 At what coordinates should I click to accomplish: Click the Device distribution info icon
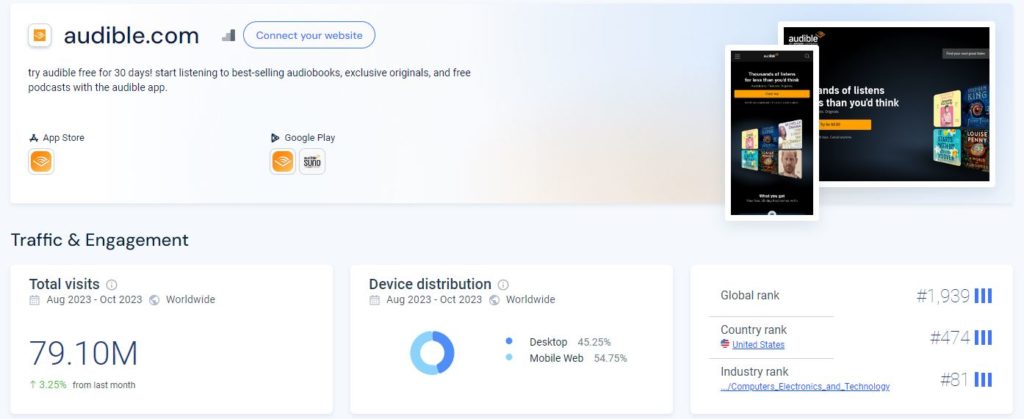click(503, 285)
